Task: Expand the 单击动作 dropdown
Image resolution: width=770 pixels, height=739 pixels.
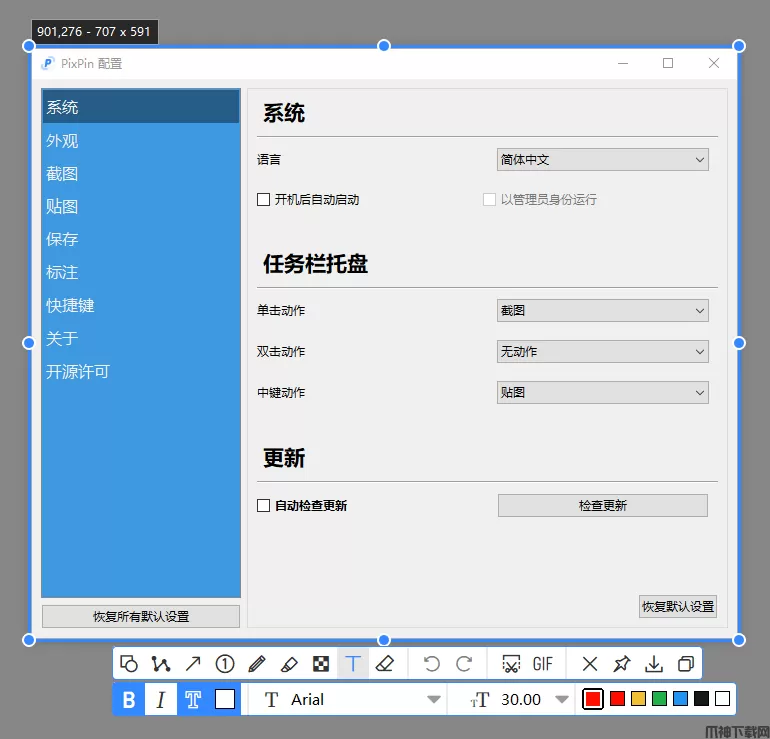Action: (602, 311)
